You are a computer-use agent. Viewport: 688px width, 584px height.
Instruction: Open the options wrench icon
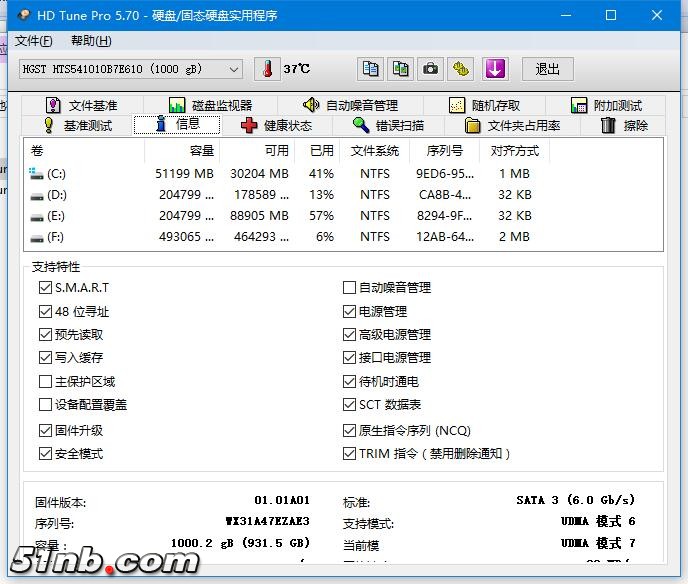pyautogui.click(x=460, y=69)
